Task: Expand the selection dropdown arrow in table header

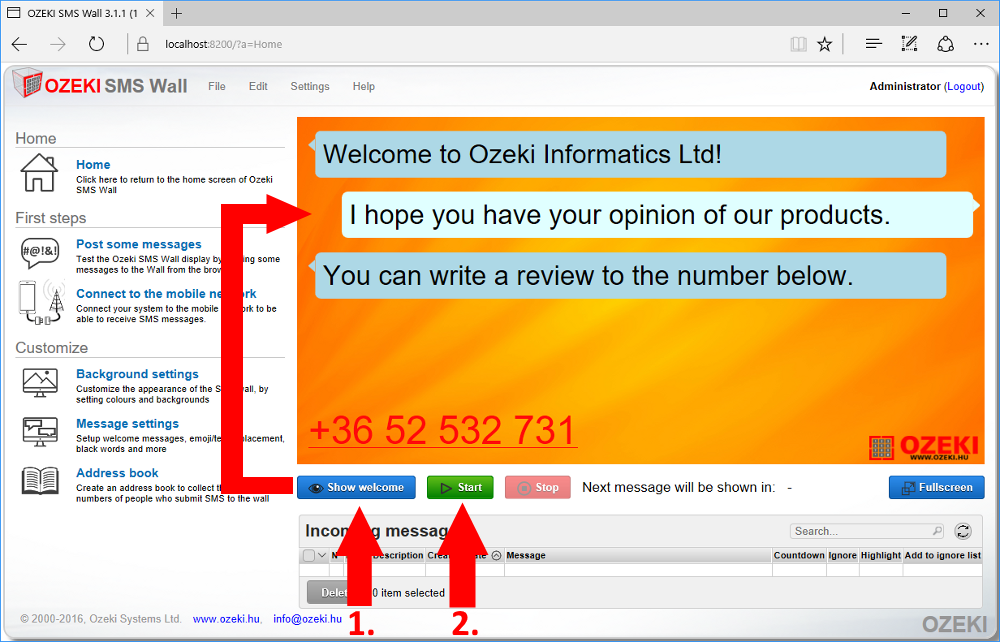Action: pyautogui.click(x=322, y=555)
